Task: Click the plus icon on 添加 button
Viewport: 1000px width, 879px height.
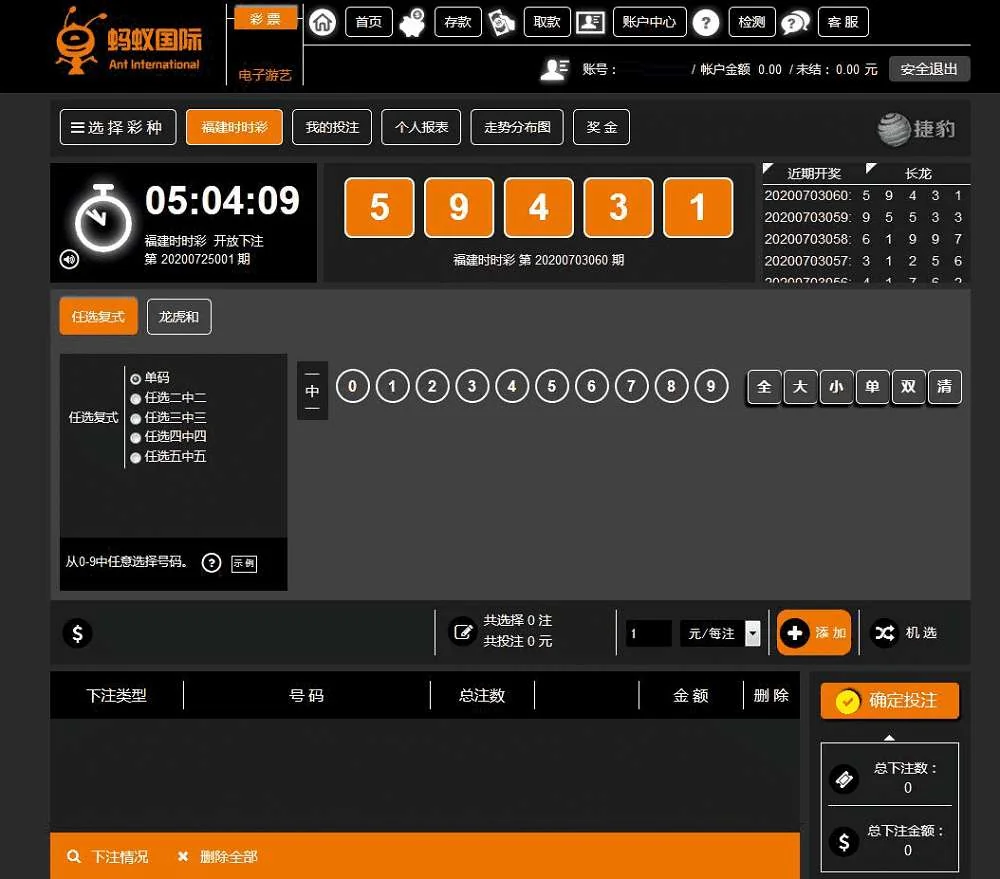Action: (x=795, y=633)
